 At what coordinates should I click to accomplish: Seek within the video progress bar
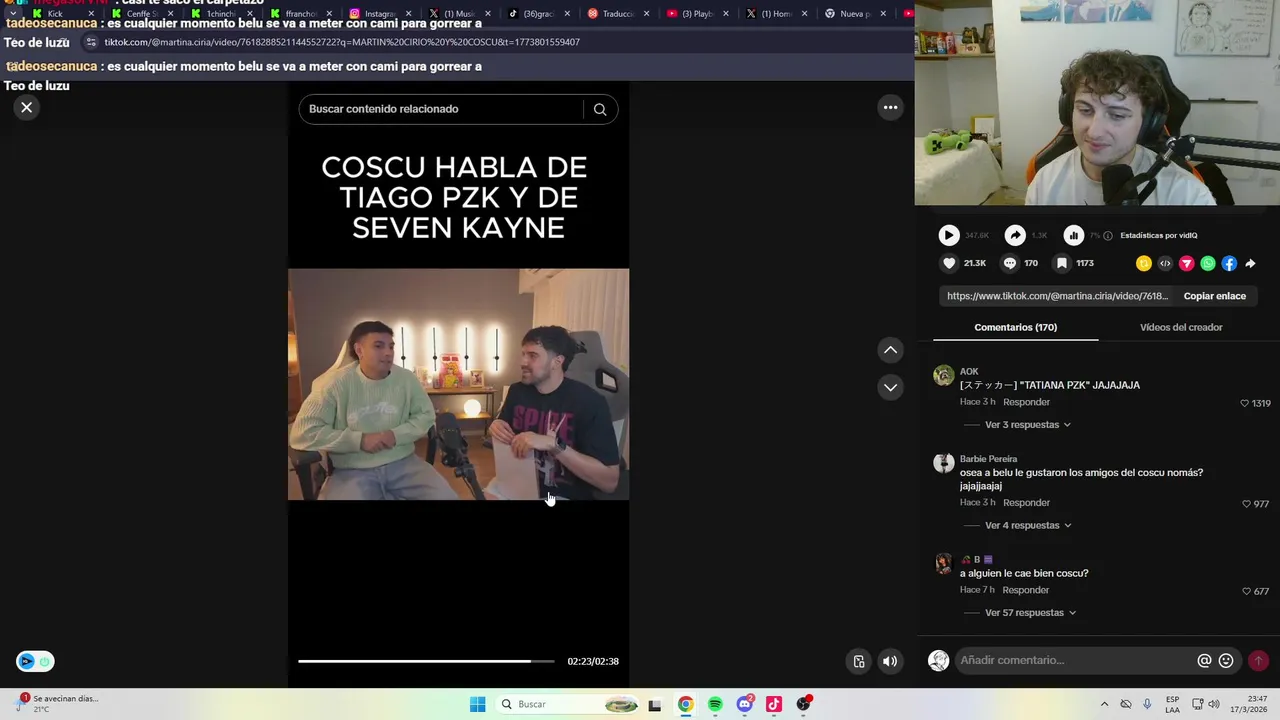(x=426, y=661)
